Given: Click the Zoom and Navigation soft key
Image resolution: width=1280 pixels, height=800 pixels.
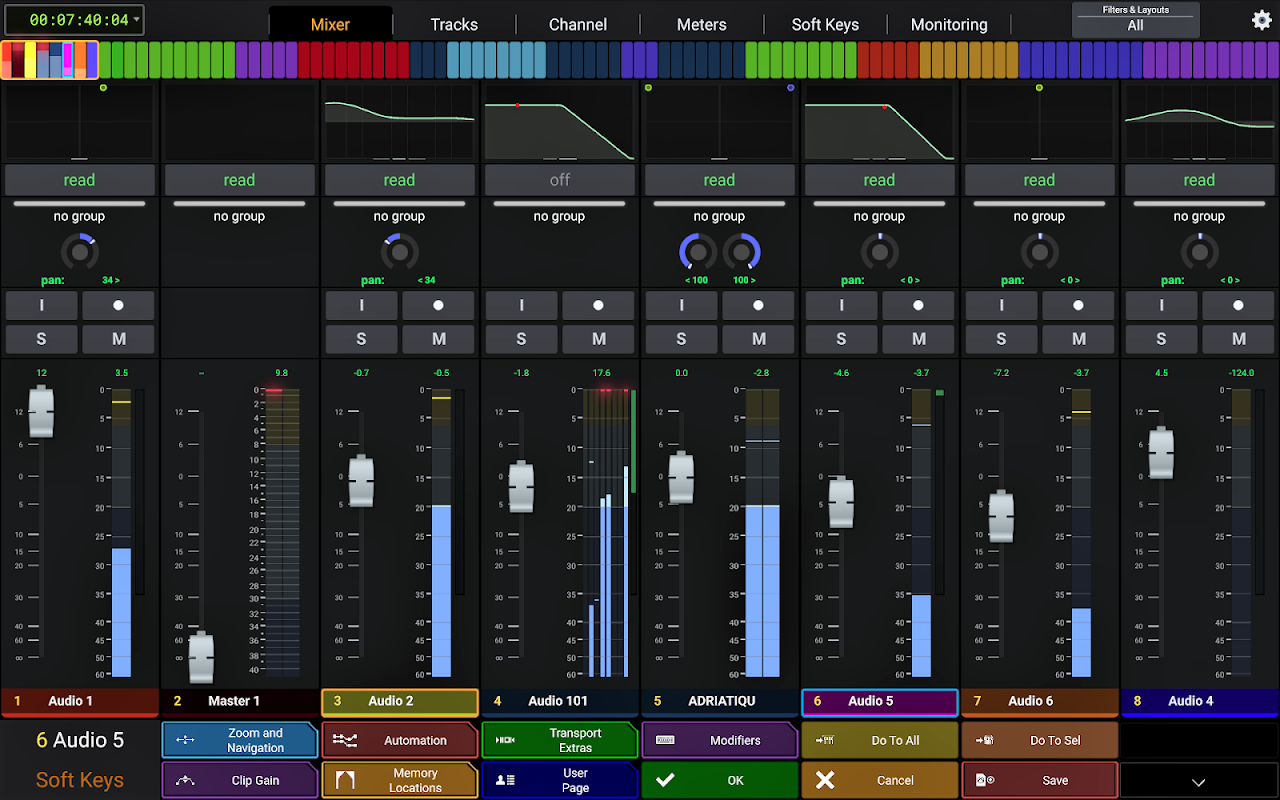Looking at the screenshot, I should [x=239, y=741].
